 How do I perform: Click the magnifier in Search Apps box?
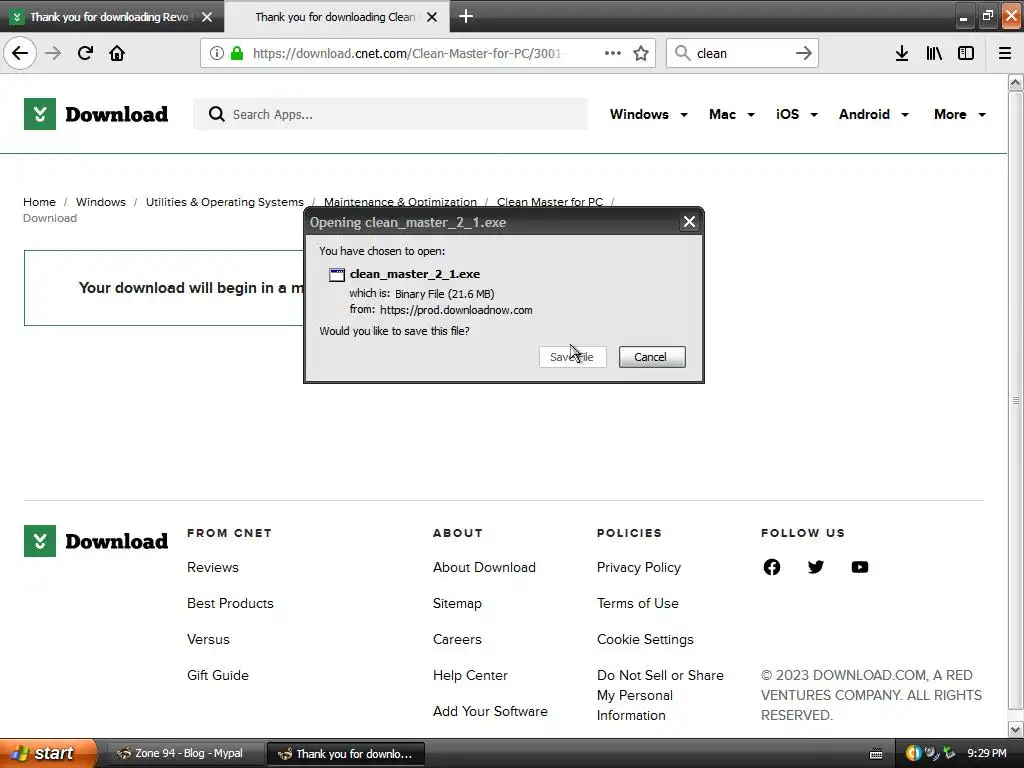[x=216, y=114]
